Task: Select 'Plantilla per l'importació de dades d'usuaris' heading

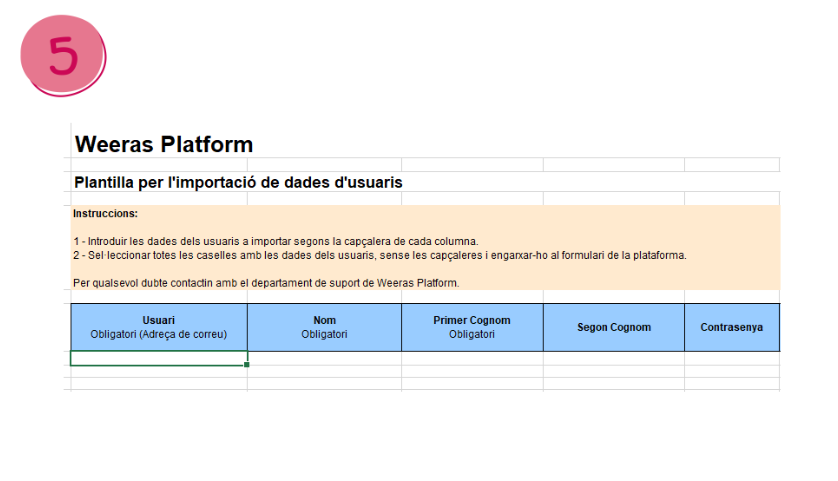Action: (238, 182)
